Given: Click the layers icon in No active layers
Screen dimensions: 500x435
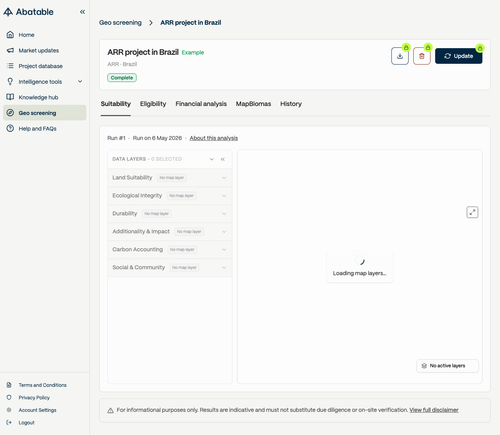Looking at the screenshot, I should coord(424,366).
